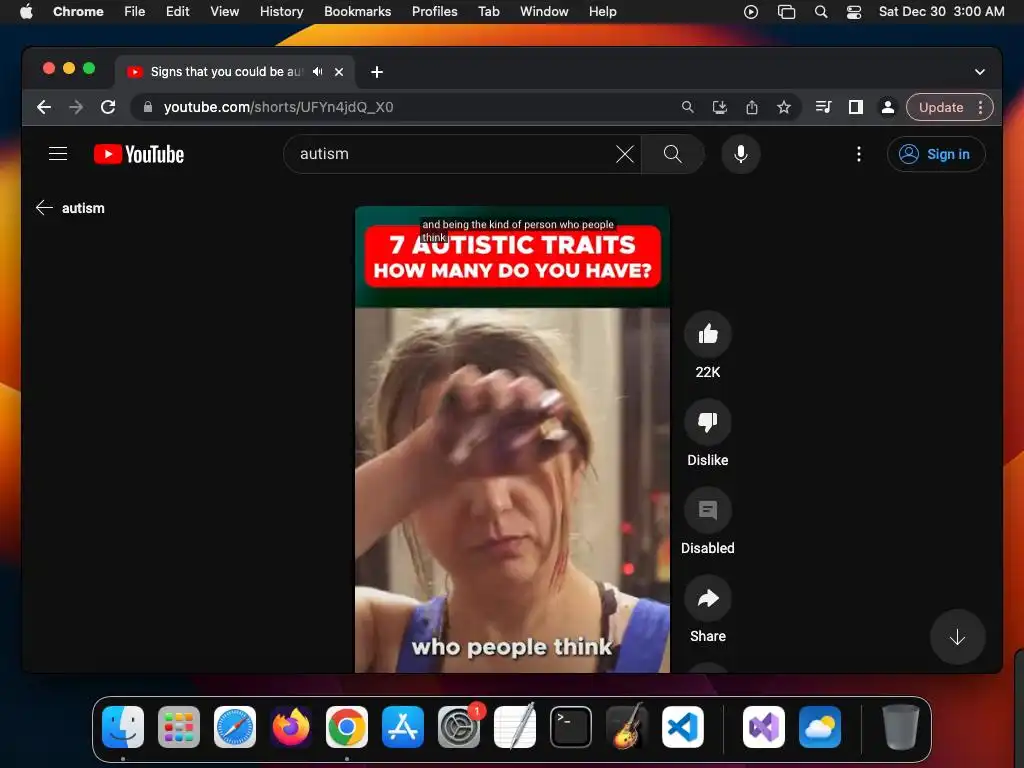Go to next short with down arrow

957,637
